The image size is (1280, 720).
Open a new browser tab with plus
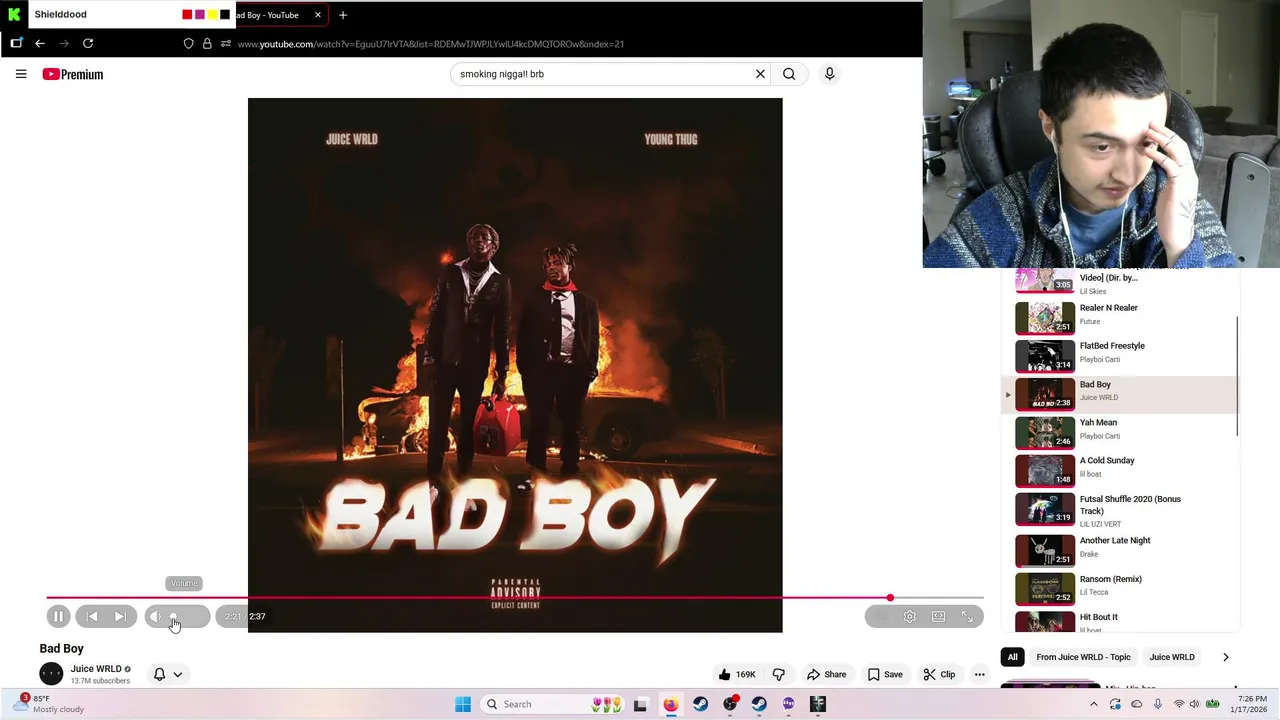[343, 15]
